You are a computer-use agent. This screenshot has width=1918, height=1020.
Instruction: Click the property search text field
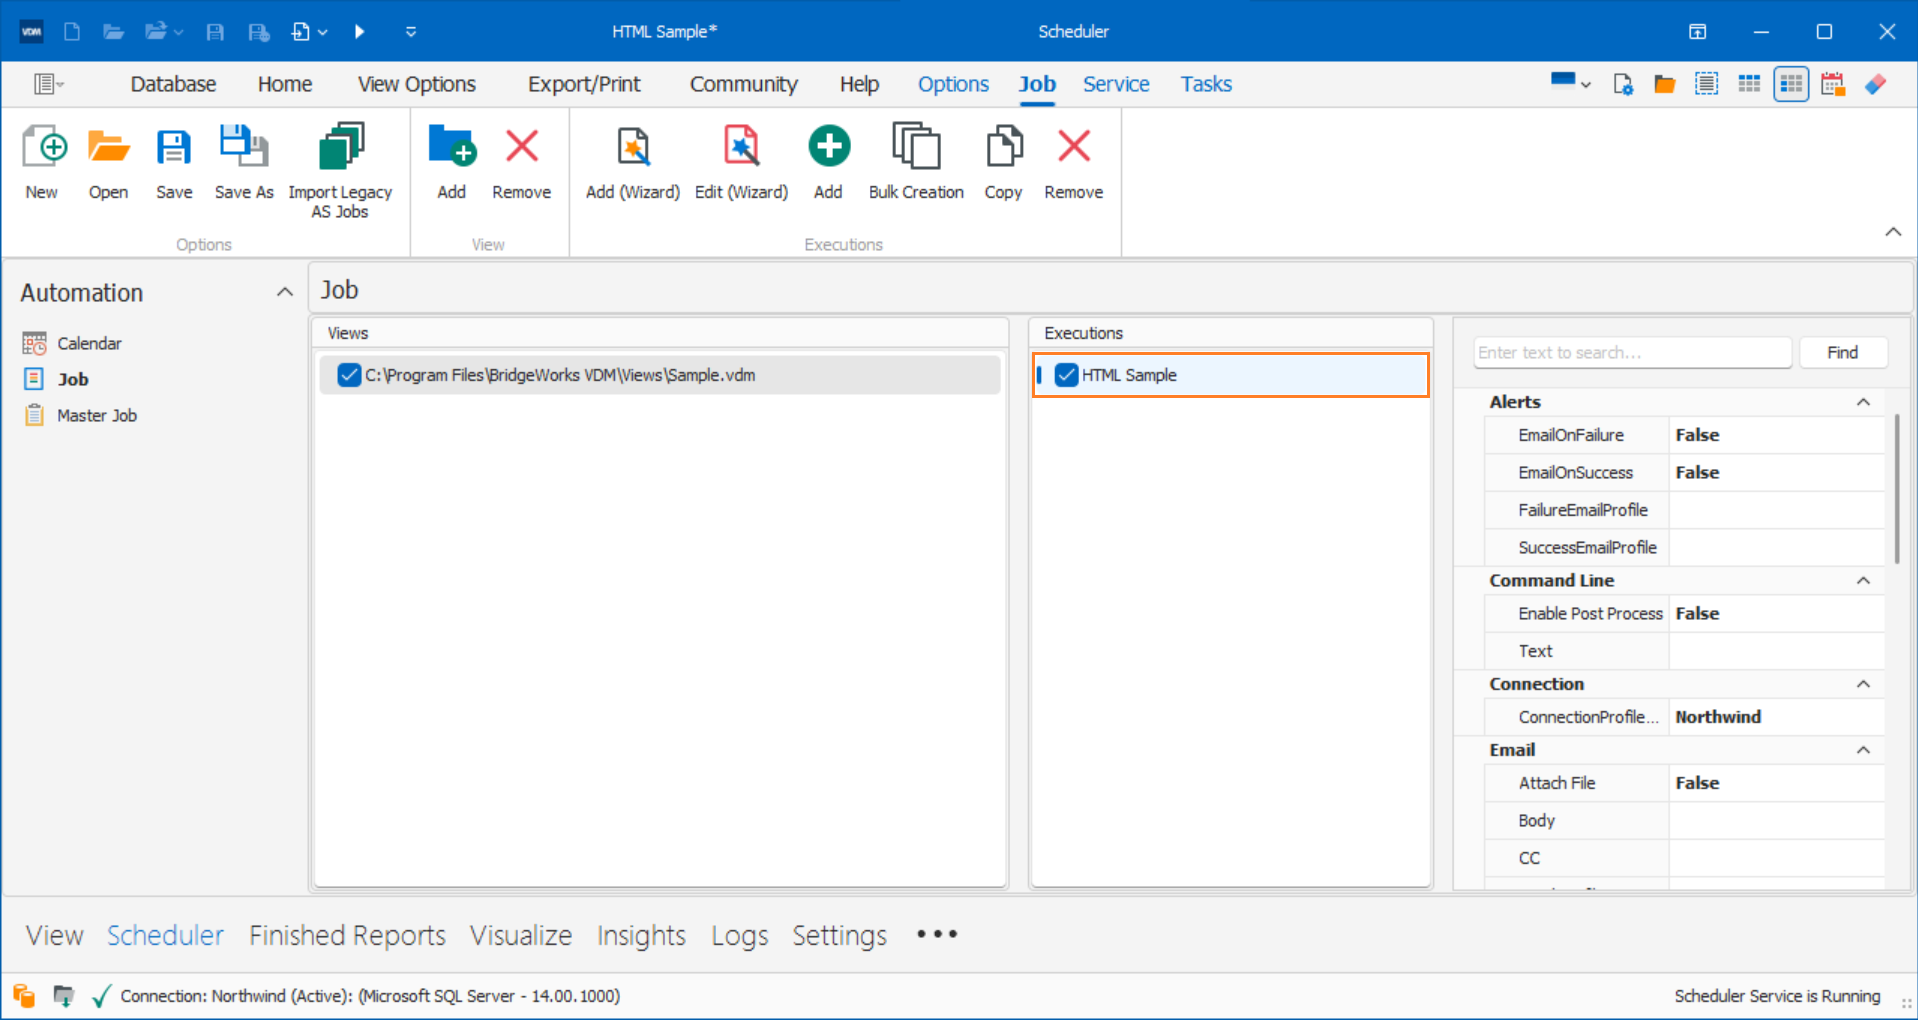click(1631, 352)
